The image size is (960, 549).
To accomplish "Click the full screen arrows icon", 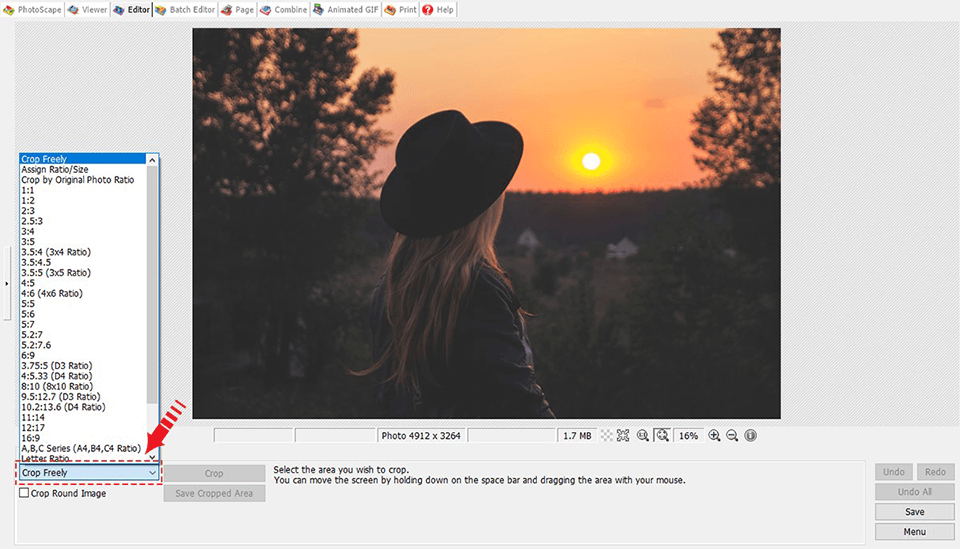I will point(623,436).
